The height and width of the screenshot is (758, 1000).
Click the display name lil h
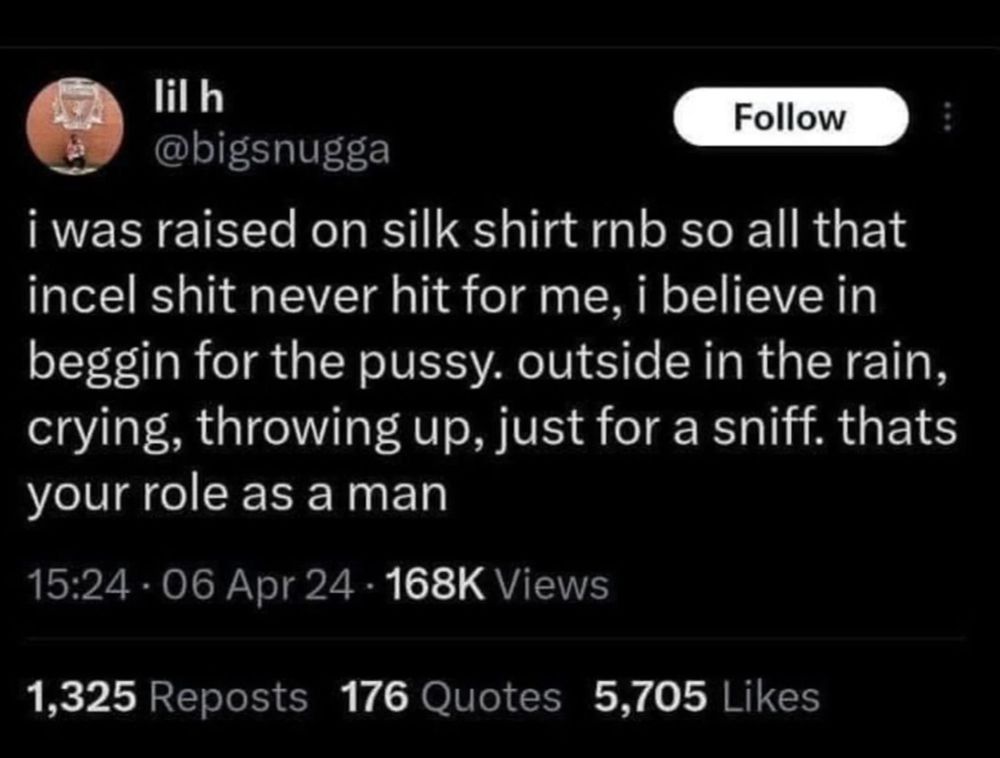(186, 98)
